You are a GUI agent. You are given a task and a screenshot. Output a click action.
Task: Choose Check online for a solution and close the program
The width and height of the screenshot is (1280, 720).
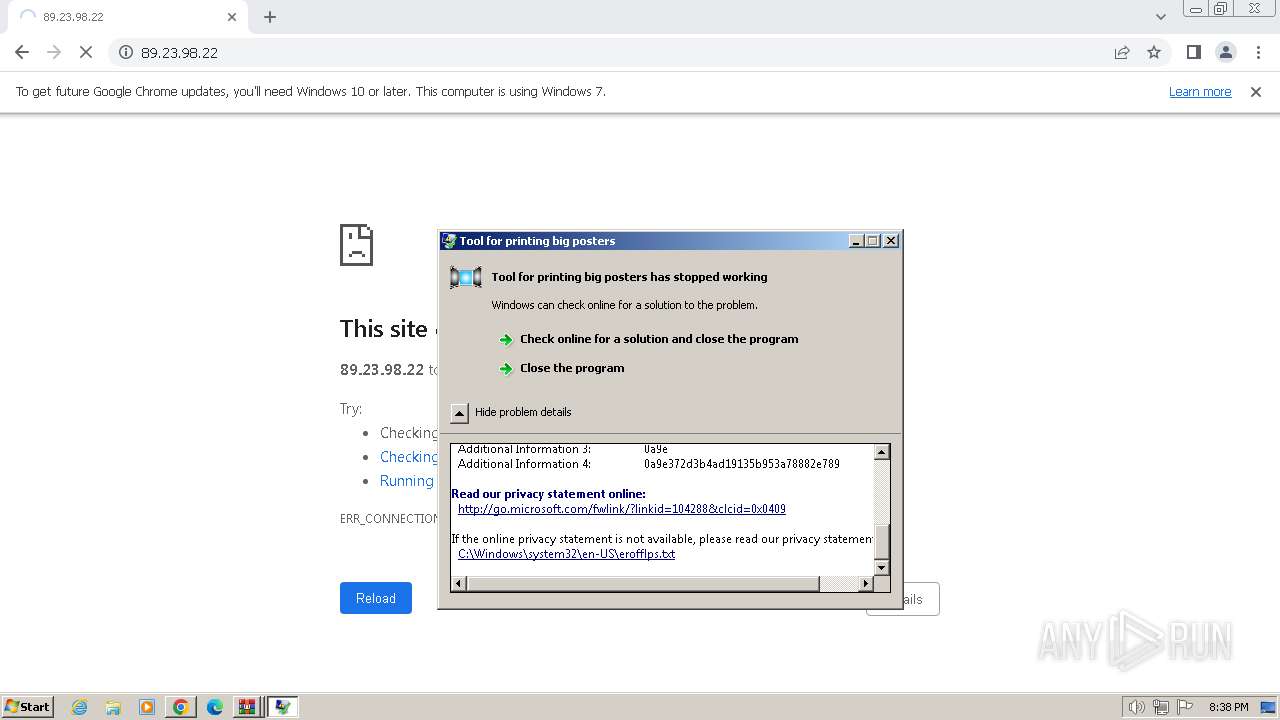click(659, 339)
